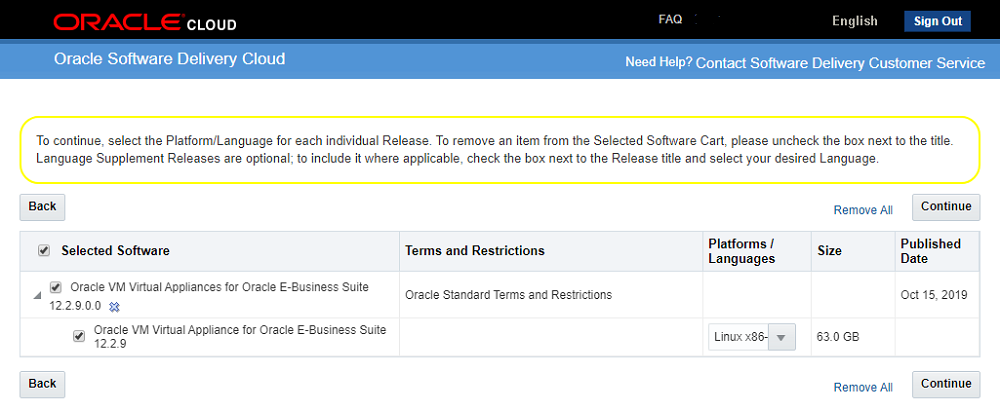Open Contact Software Delivery Customer Service link
This screenshot has width=1000, height=410.
click(x=840, y=62)
